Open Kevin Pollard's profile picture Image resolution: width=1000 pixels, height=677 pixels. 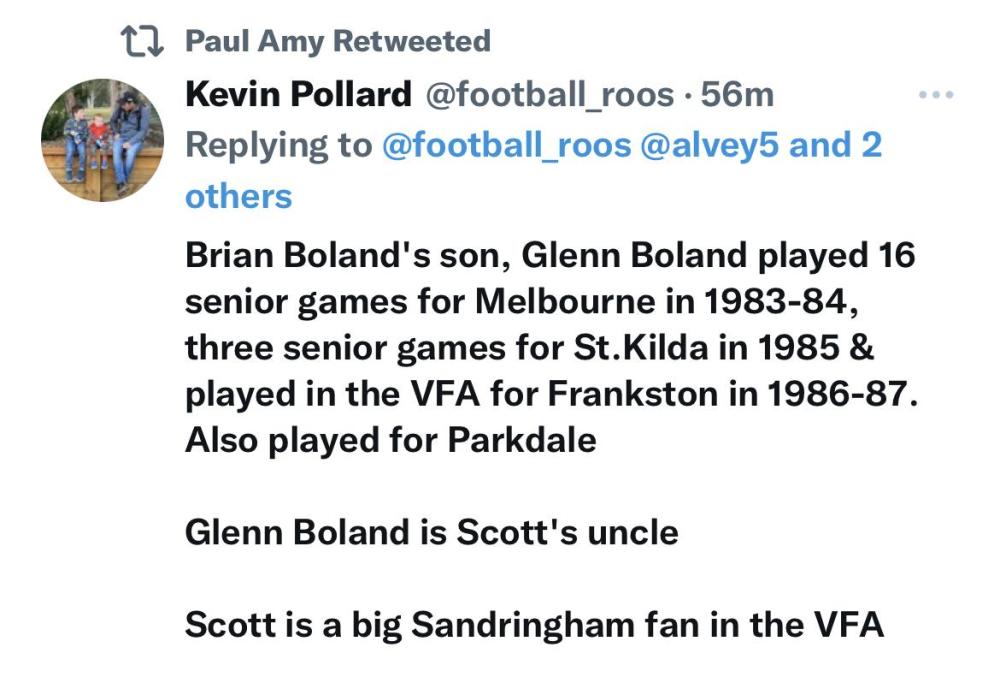pyautogui.click(x=102, y=140)
